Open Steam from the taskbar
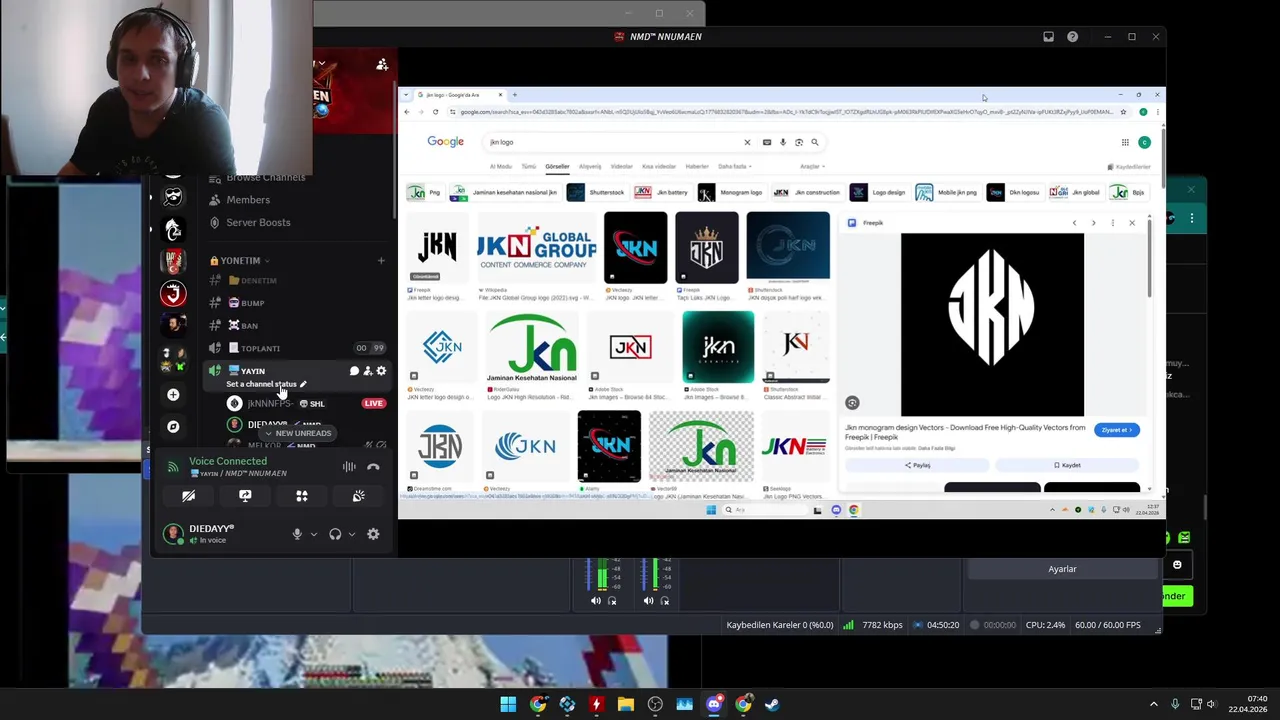Viewport: 1280px width, 720px height. pos(772,704)
